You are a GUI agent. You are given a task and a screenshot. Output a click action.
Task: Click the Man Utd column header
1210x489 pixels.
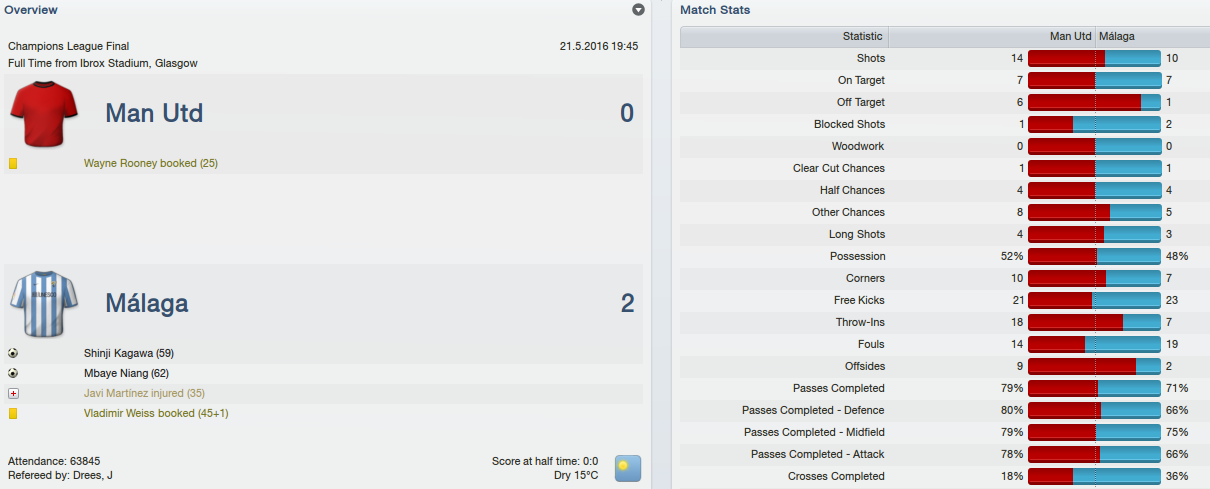click(992, 36)
